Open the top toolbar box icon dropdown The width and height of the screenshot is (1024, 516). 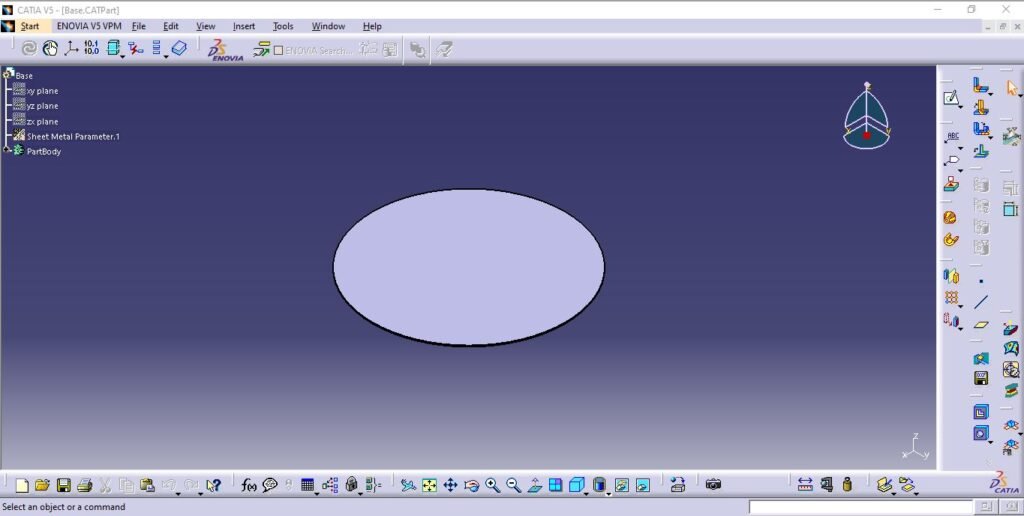point(122,57)
